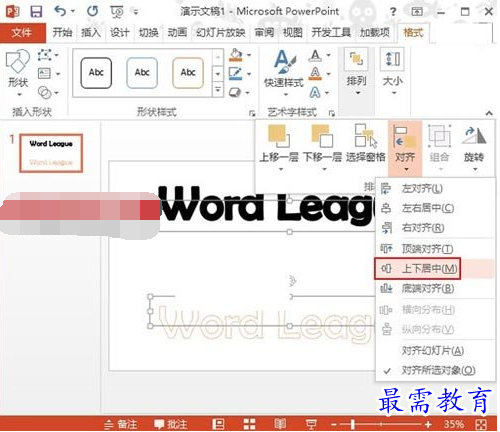Switch to the Insert (插入) tab
500x432 pixels.
(91, 33)
